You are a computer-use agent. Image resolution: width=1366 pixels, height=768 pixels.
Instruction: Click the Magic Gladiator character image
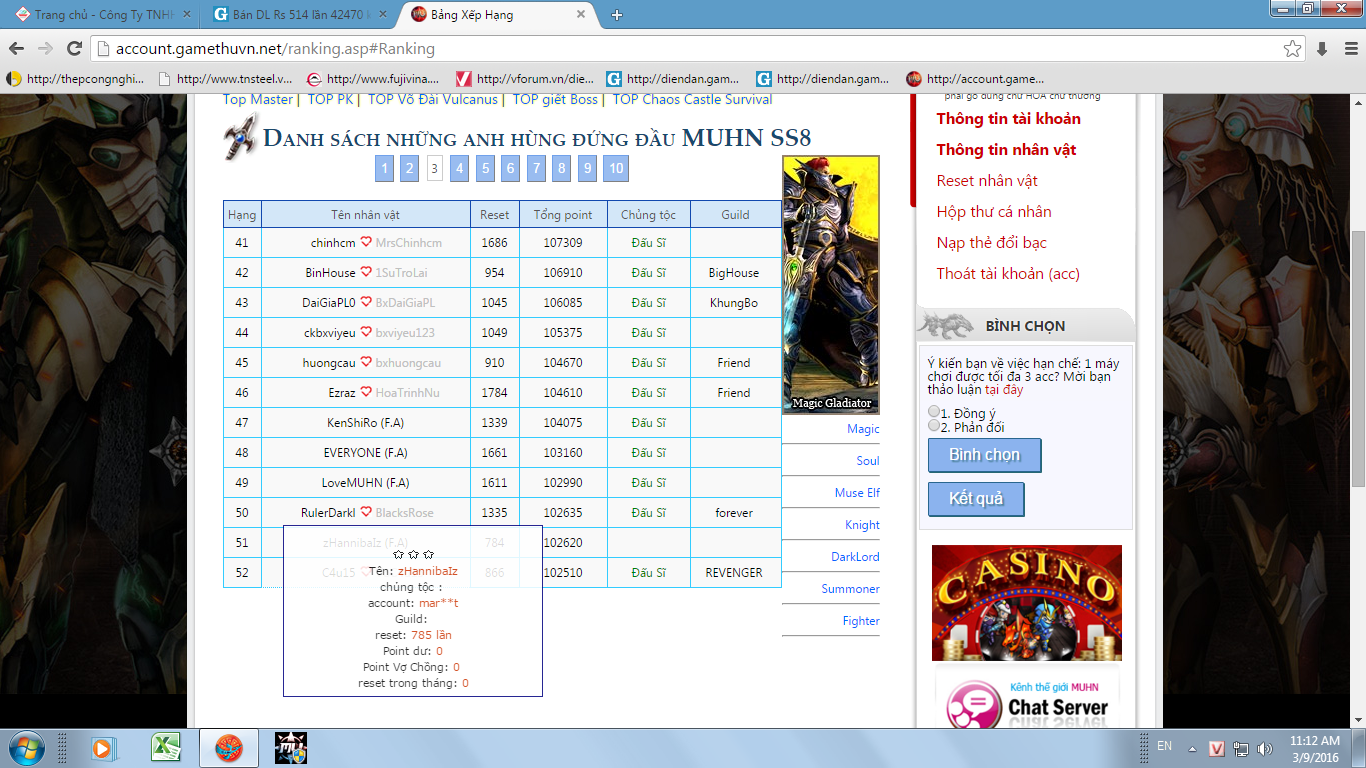(x=831, y=285)
